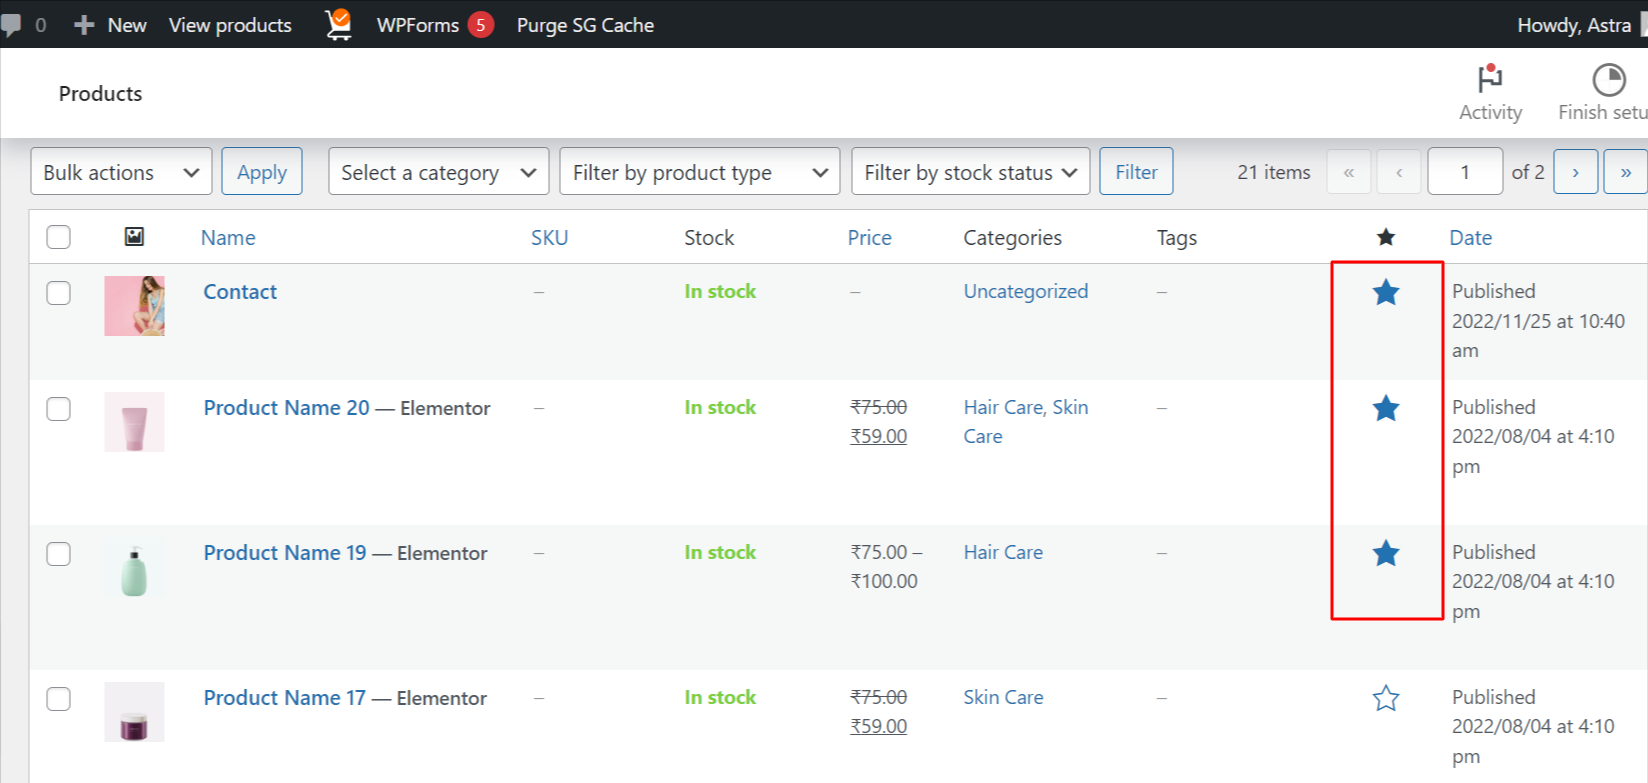Click the Finish setup circle icon
The width and height of the screenshot is (1648, 783).
pos(1608,80)
